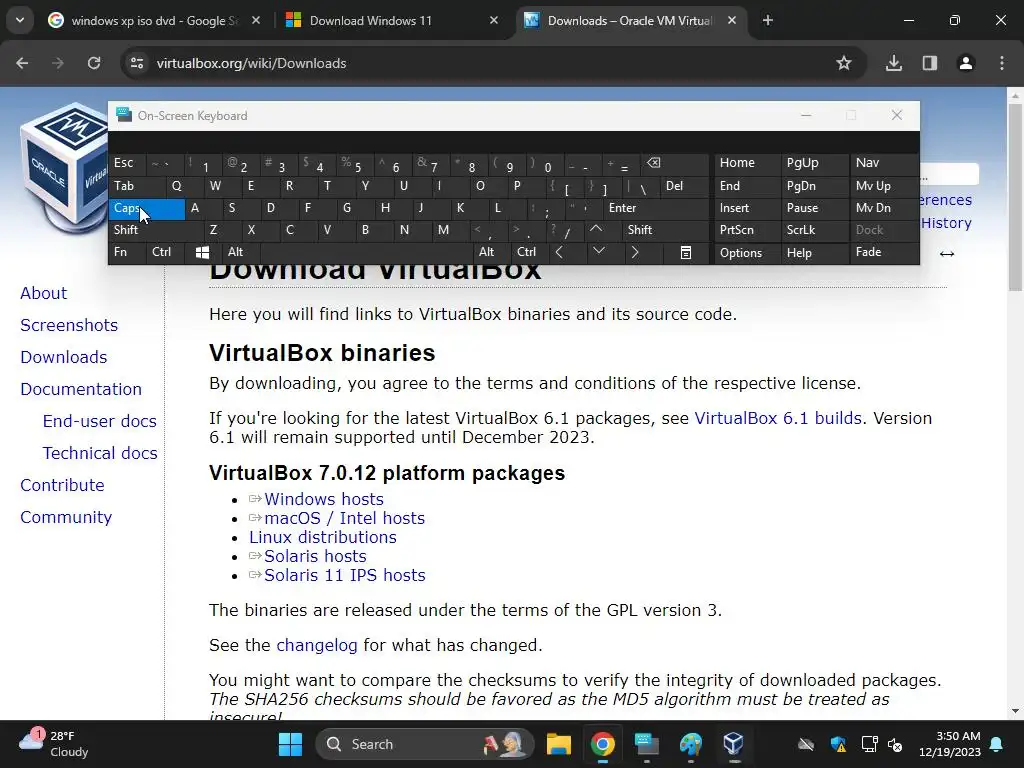
Task: Click the Chrome back arrow
Action: point(22,63)
